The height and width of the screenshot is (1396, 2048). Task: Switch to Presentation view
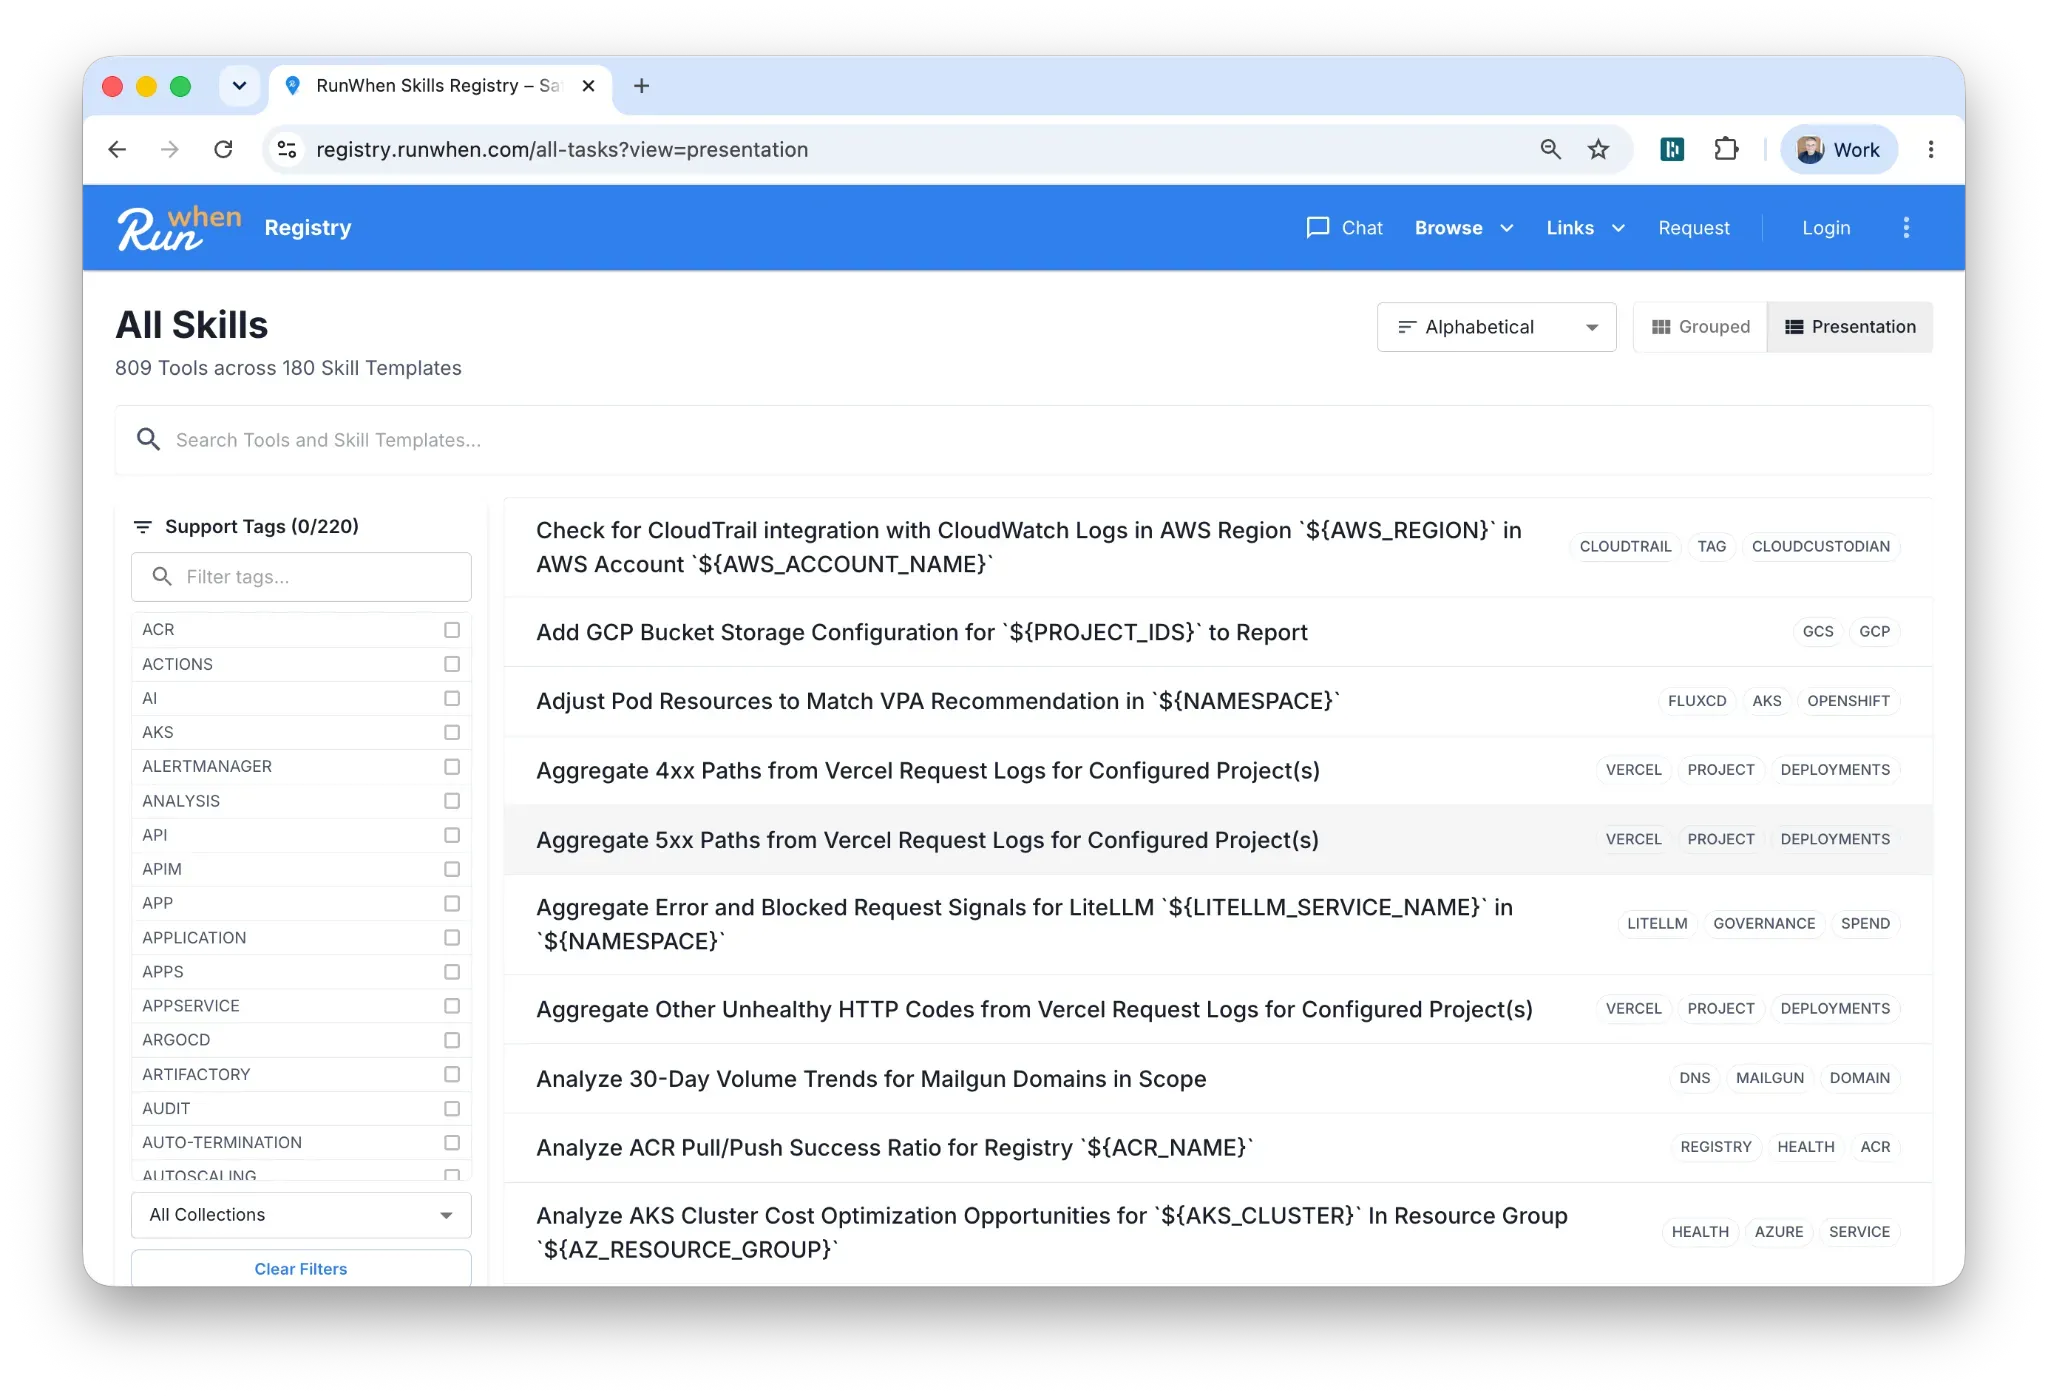click(x=1850, y=327)
